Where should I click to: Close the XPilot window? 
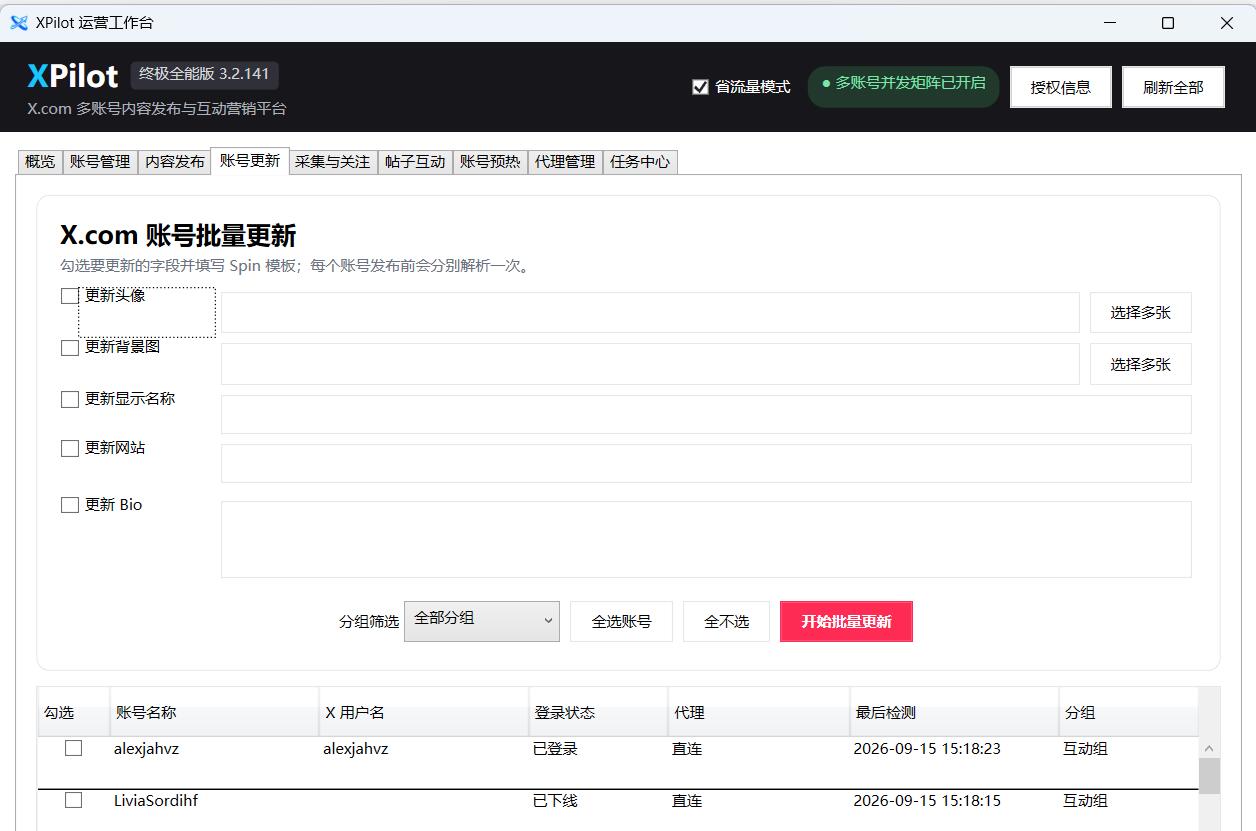1227,23
